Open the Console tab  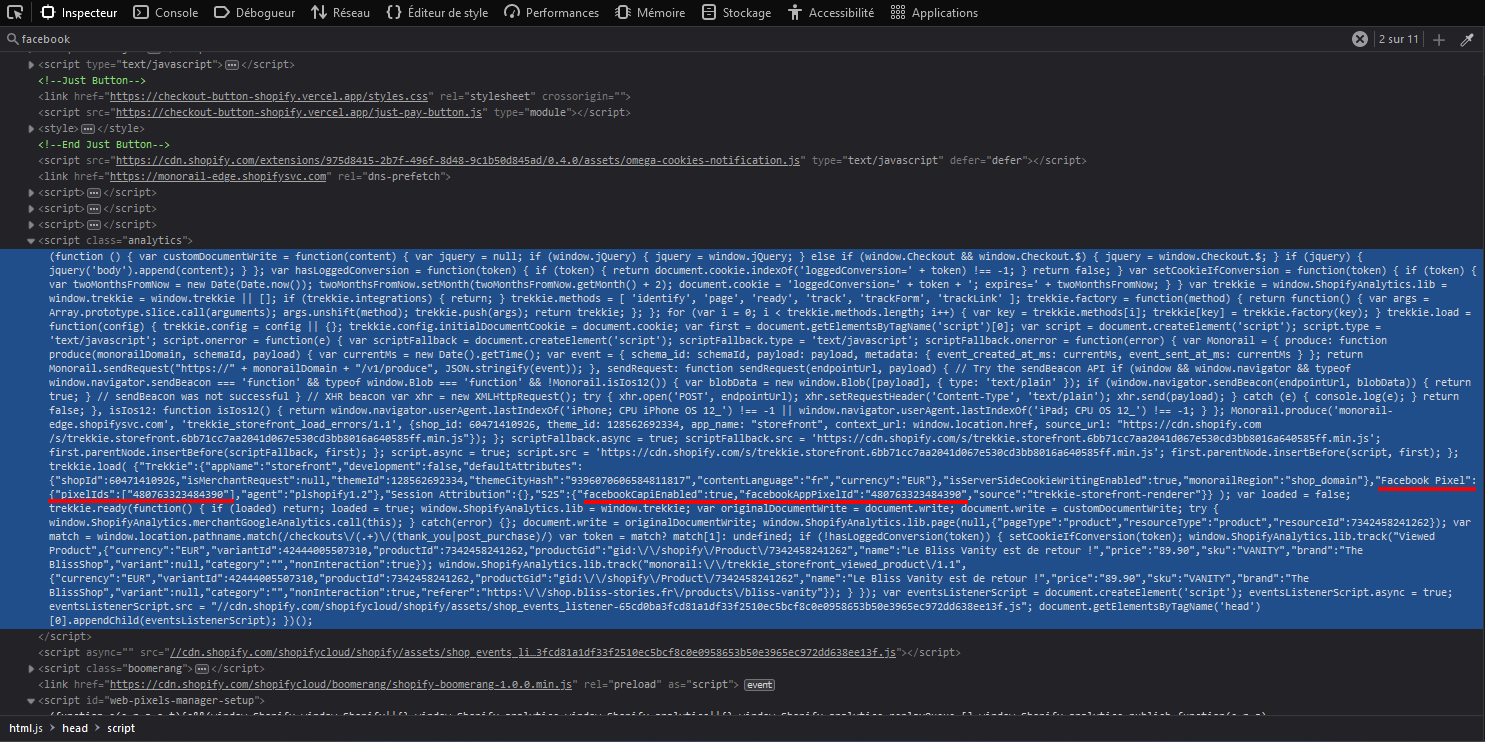point(166,13)
